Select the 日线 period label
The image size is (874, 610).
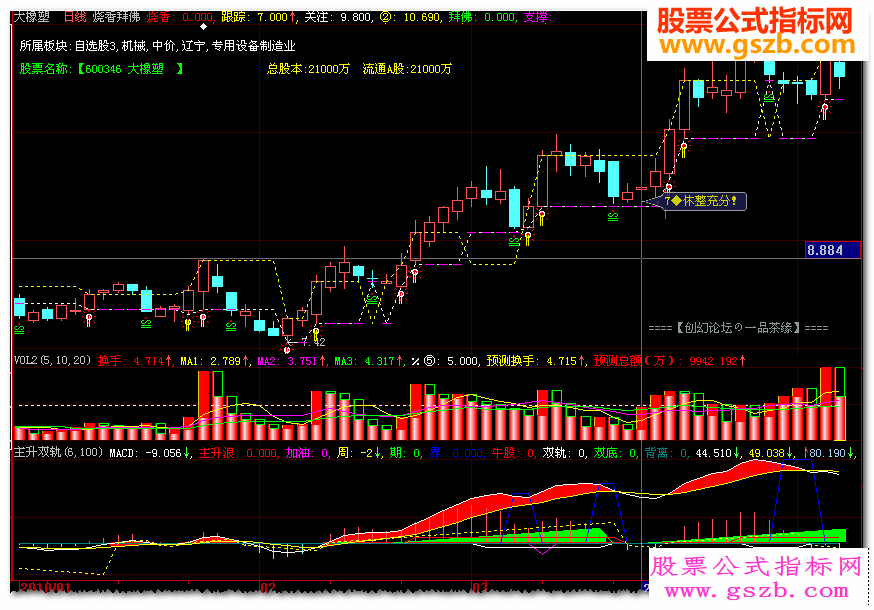pyautogui.click(x=75, y=17)
